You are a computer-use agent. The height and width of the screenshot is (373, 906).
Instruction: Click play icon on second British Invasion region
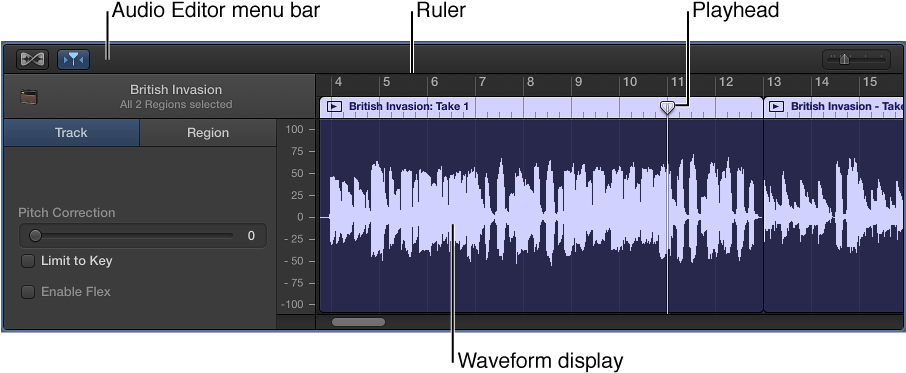tap(777, 107)
